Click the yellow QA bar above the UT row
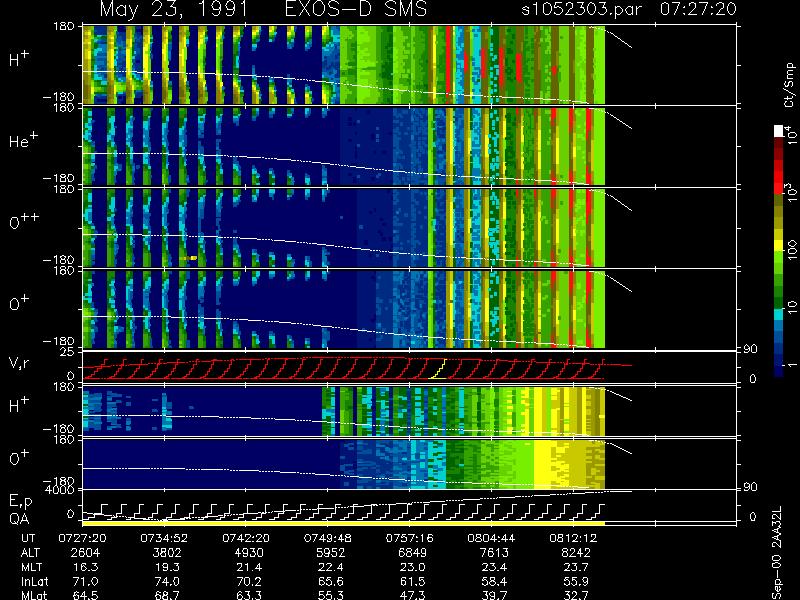The width and height of the screenshot is (800, 600). (343, 524)
